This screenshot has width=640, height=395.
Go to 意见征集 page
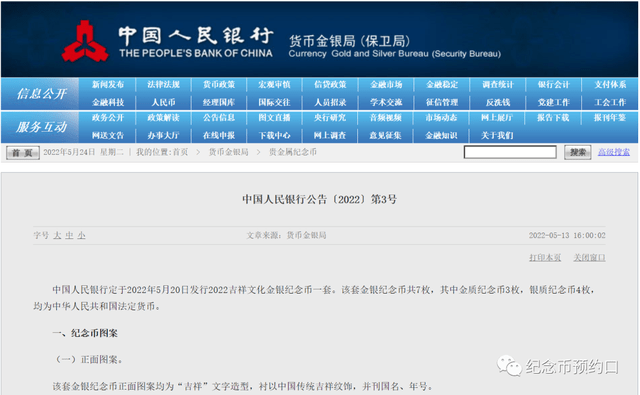pyautogui.click(x=386, y=135)
